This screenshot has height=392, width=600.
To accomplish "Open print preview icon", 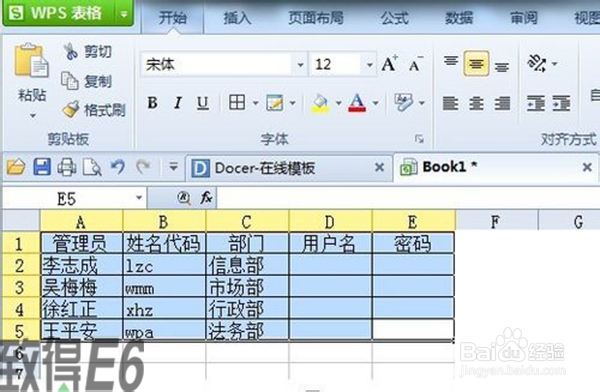I will [92, 167].
